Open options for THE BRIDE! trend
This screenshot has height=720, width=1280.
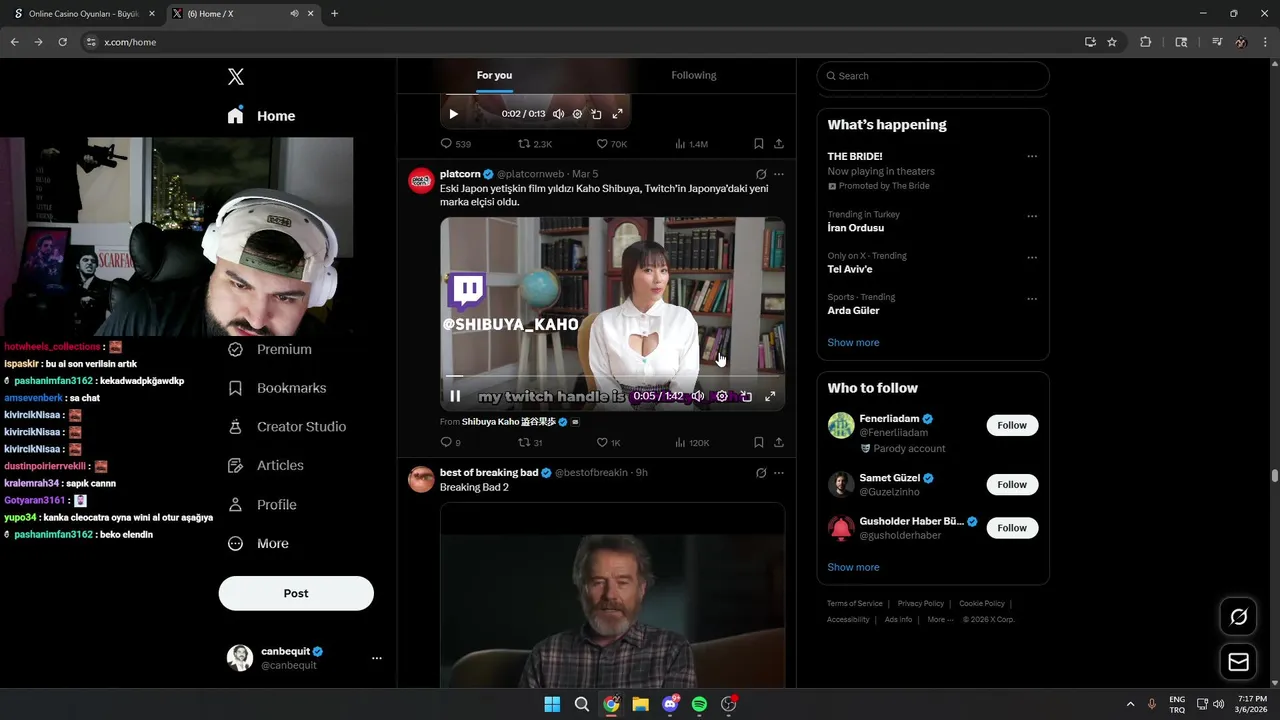(x=1032, y=156)
